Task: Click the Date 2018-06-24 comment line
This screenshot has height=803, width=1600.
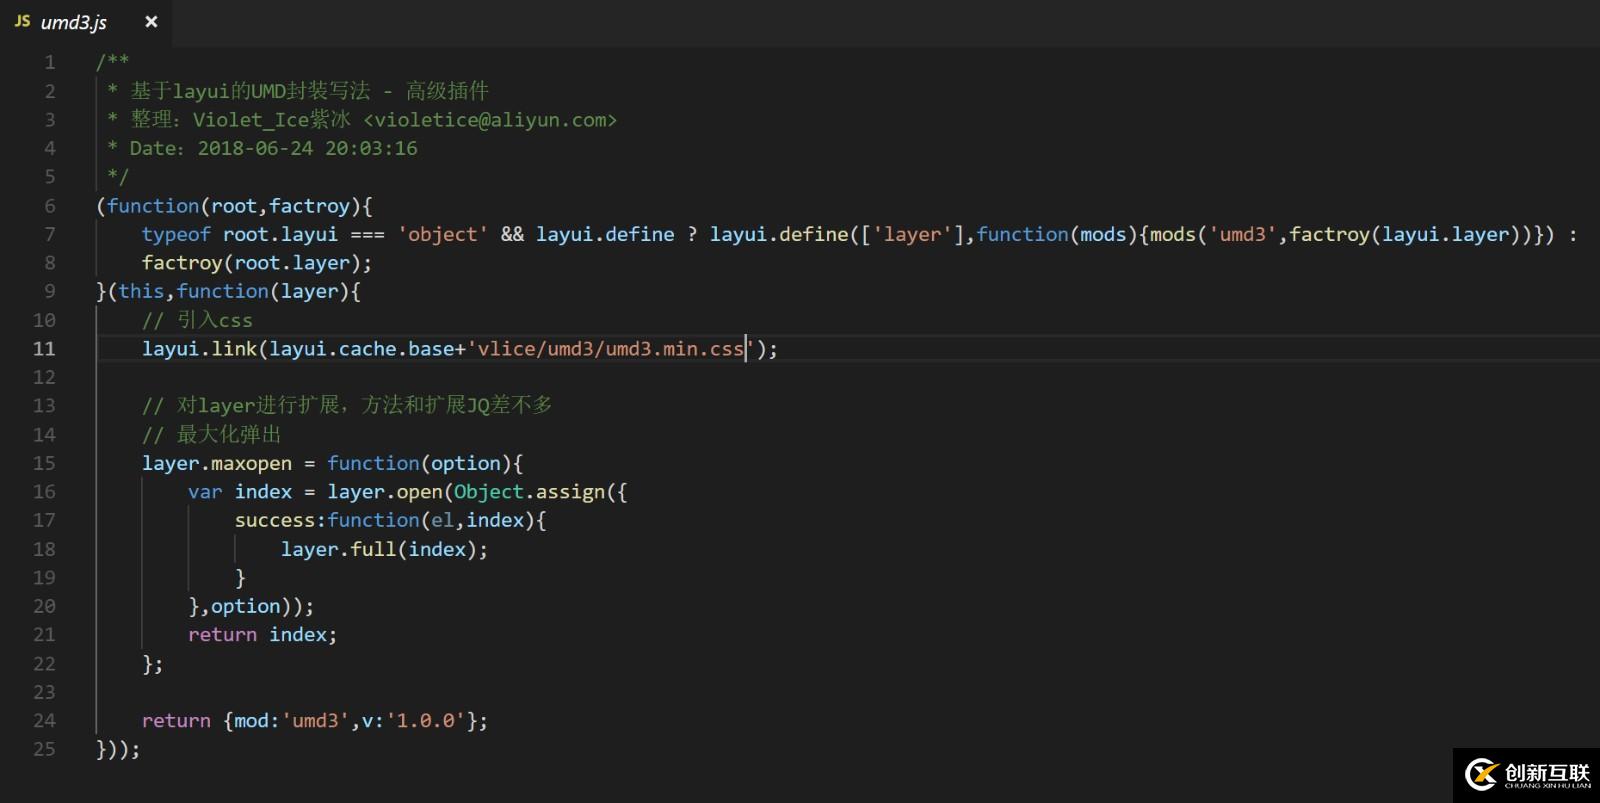Action: (263, 148)
